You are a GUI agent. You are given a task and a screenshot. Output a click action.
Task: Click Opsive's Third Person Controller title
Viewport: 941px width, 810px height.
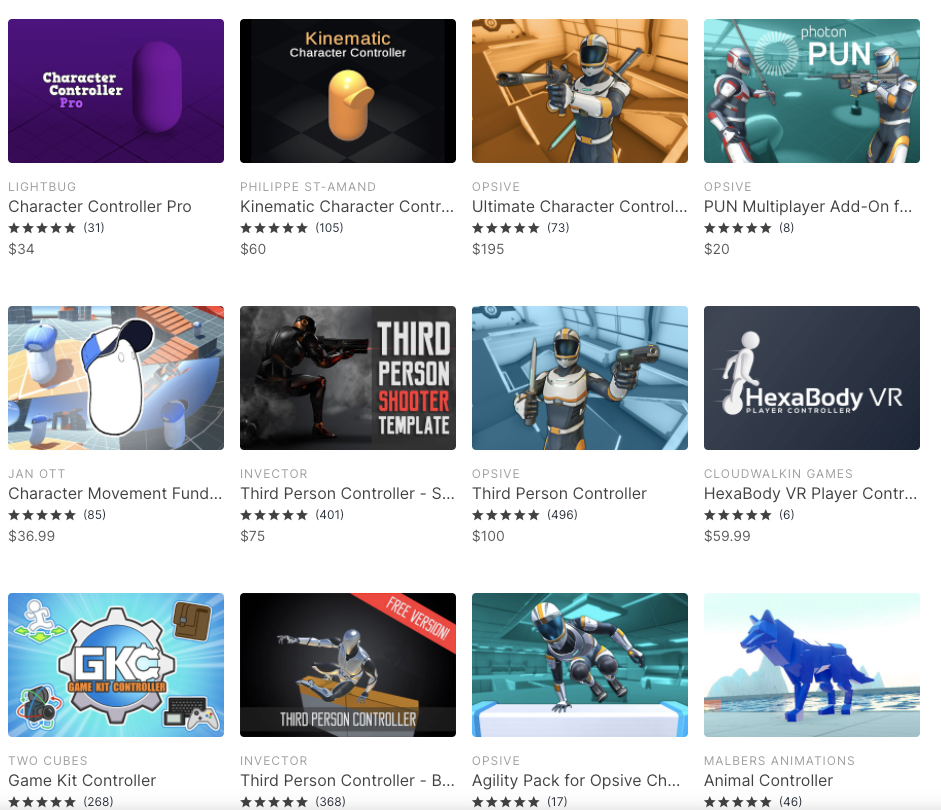click(559, 493)
